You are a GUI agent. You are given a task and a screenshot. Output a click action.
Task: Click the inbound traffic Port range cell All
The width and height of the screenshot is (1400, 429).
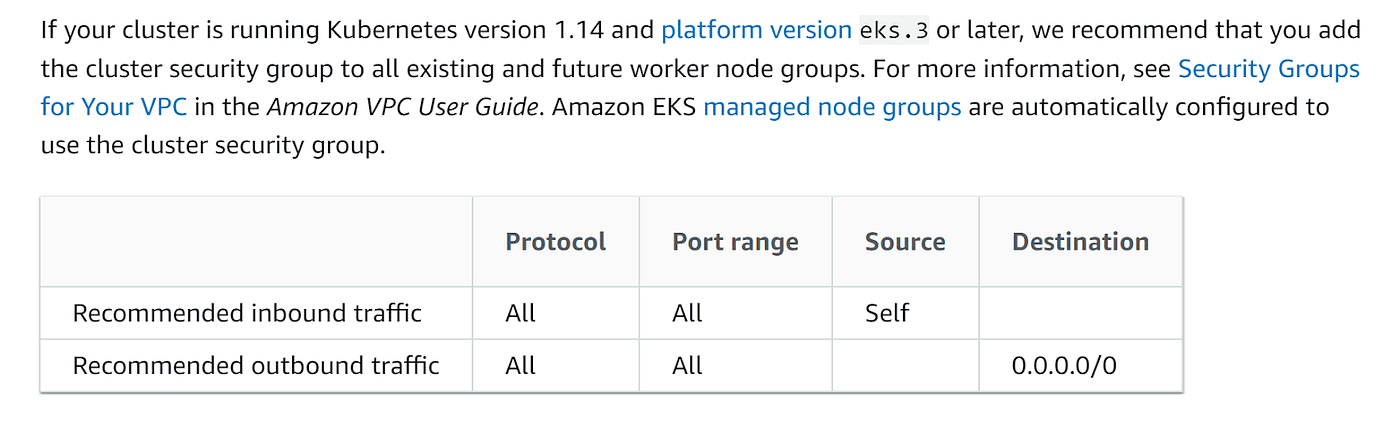point(688,313)
